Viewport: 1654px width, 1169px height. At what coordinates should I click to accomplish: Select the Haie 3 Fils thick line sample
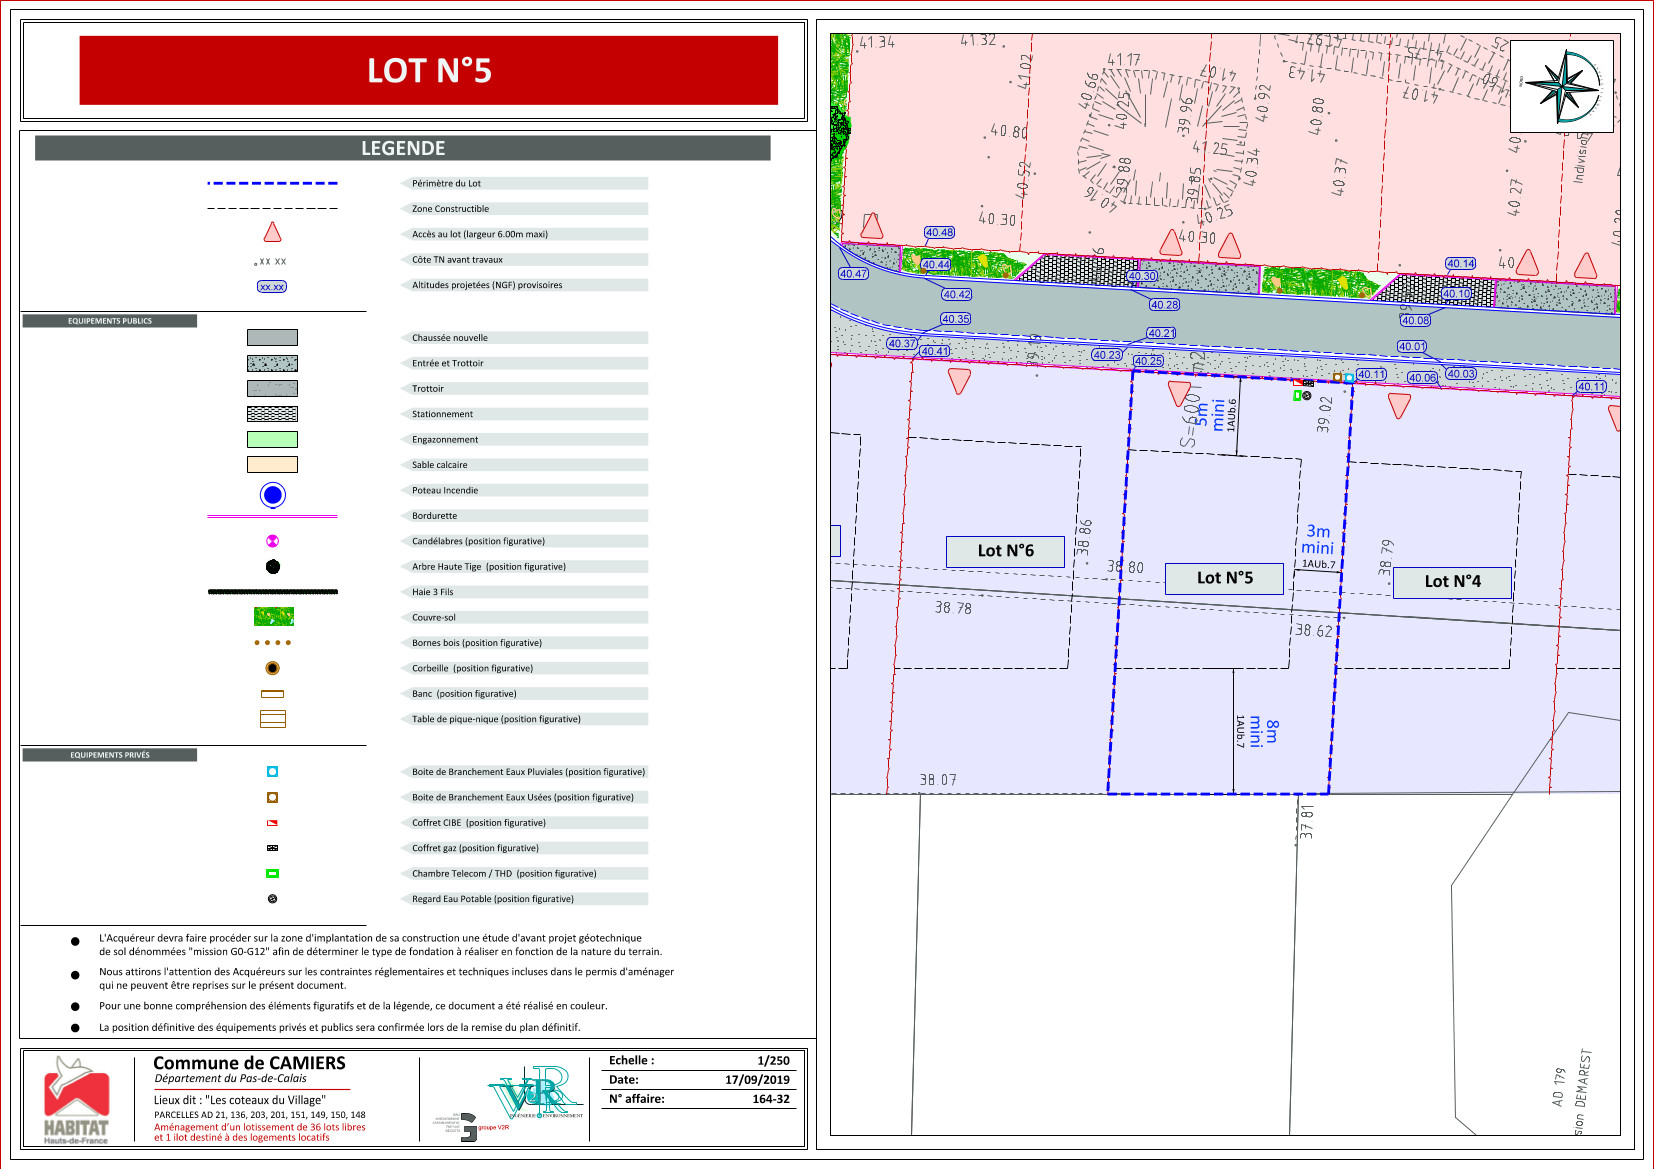[272, 592]
